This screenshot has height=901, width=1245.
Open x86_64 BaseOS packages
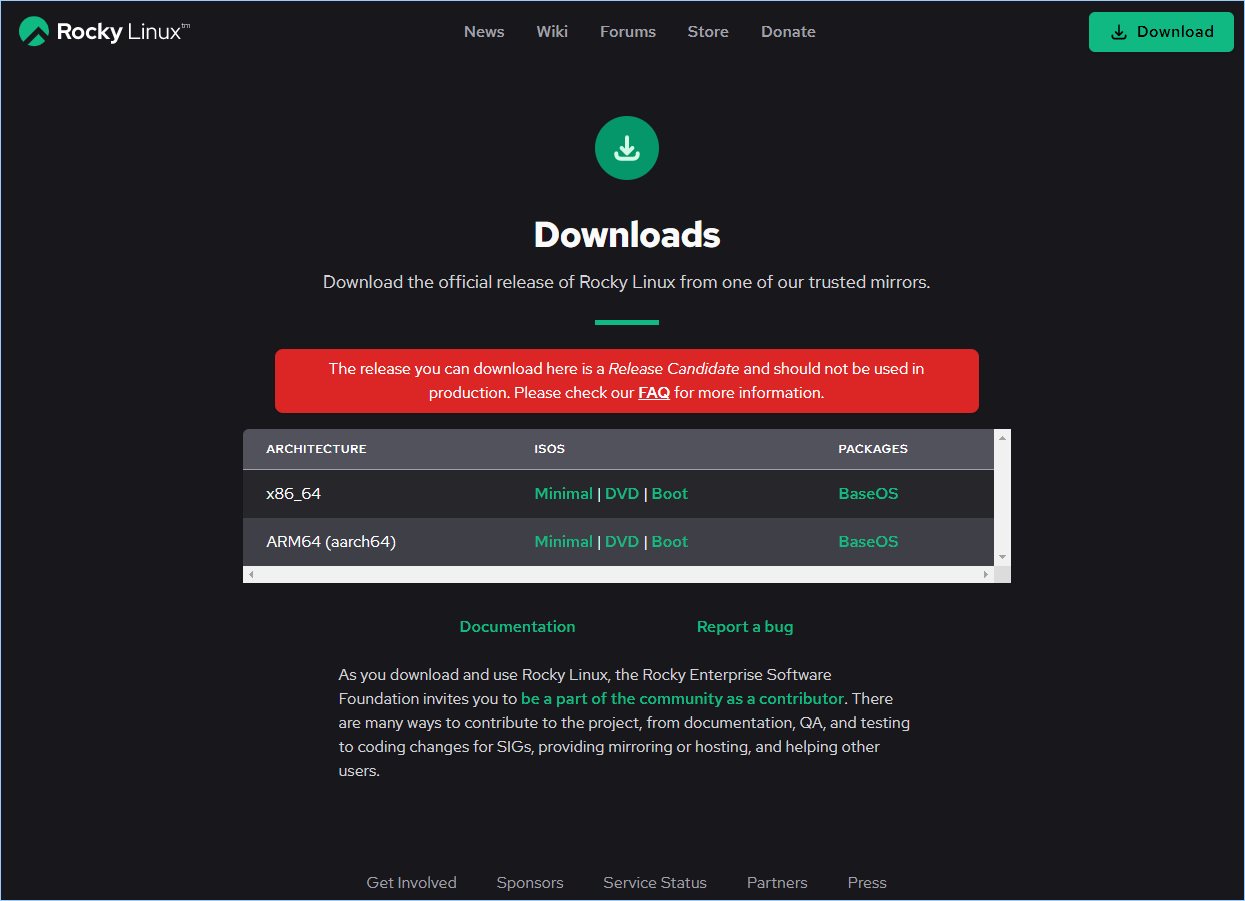tap(869, 494)
